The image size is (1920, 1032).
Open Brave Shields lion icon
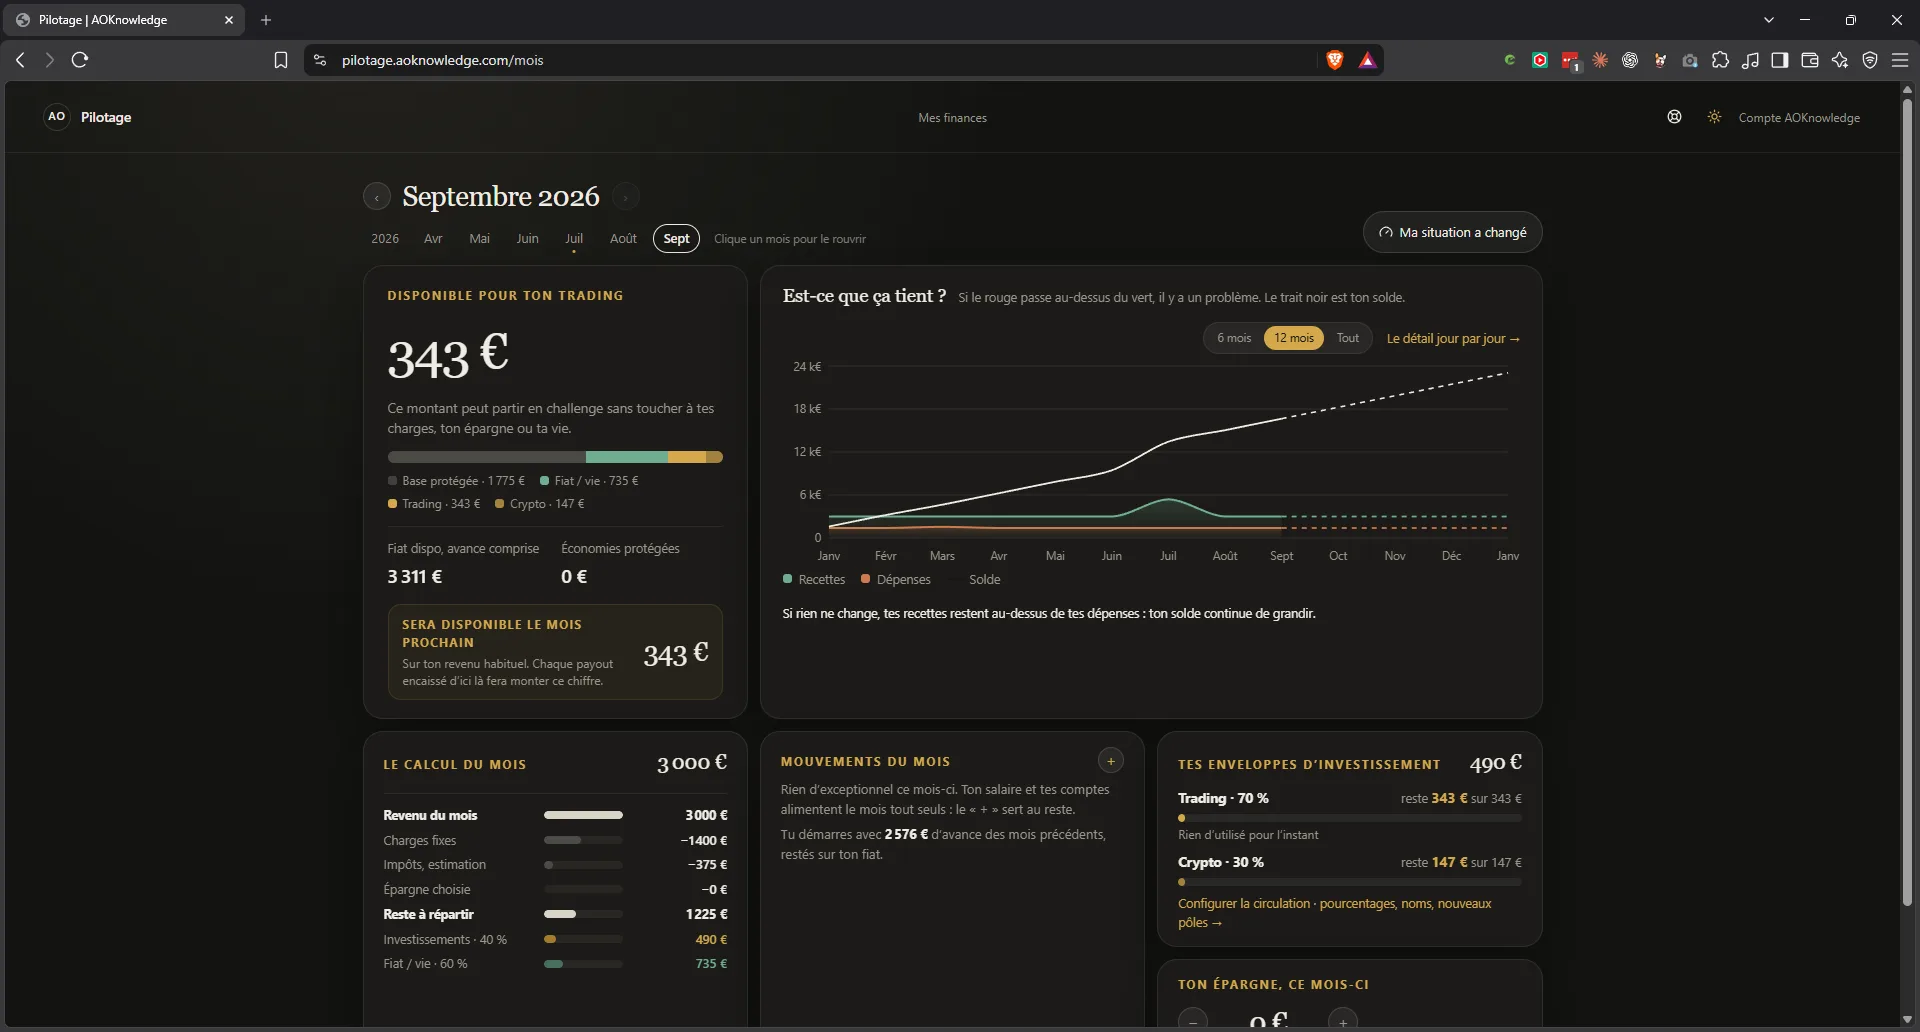1334,60
